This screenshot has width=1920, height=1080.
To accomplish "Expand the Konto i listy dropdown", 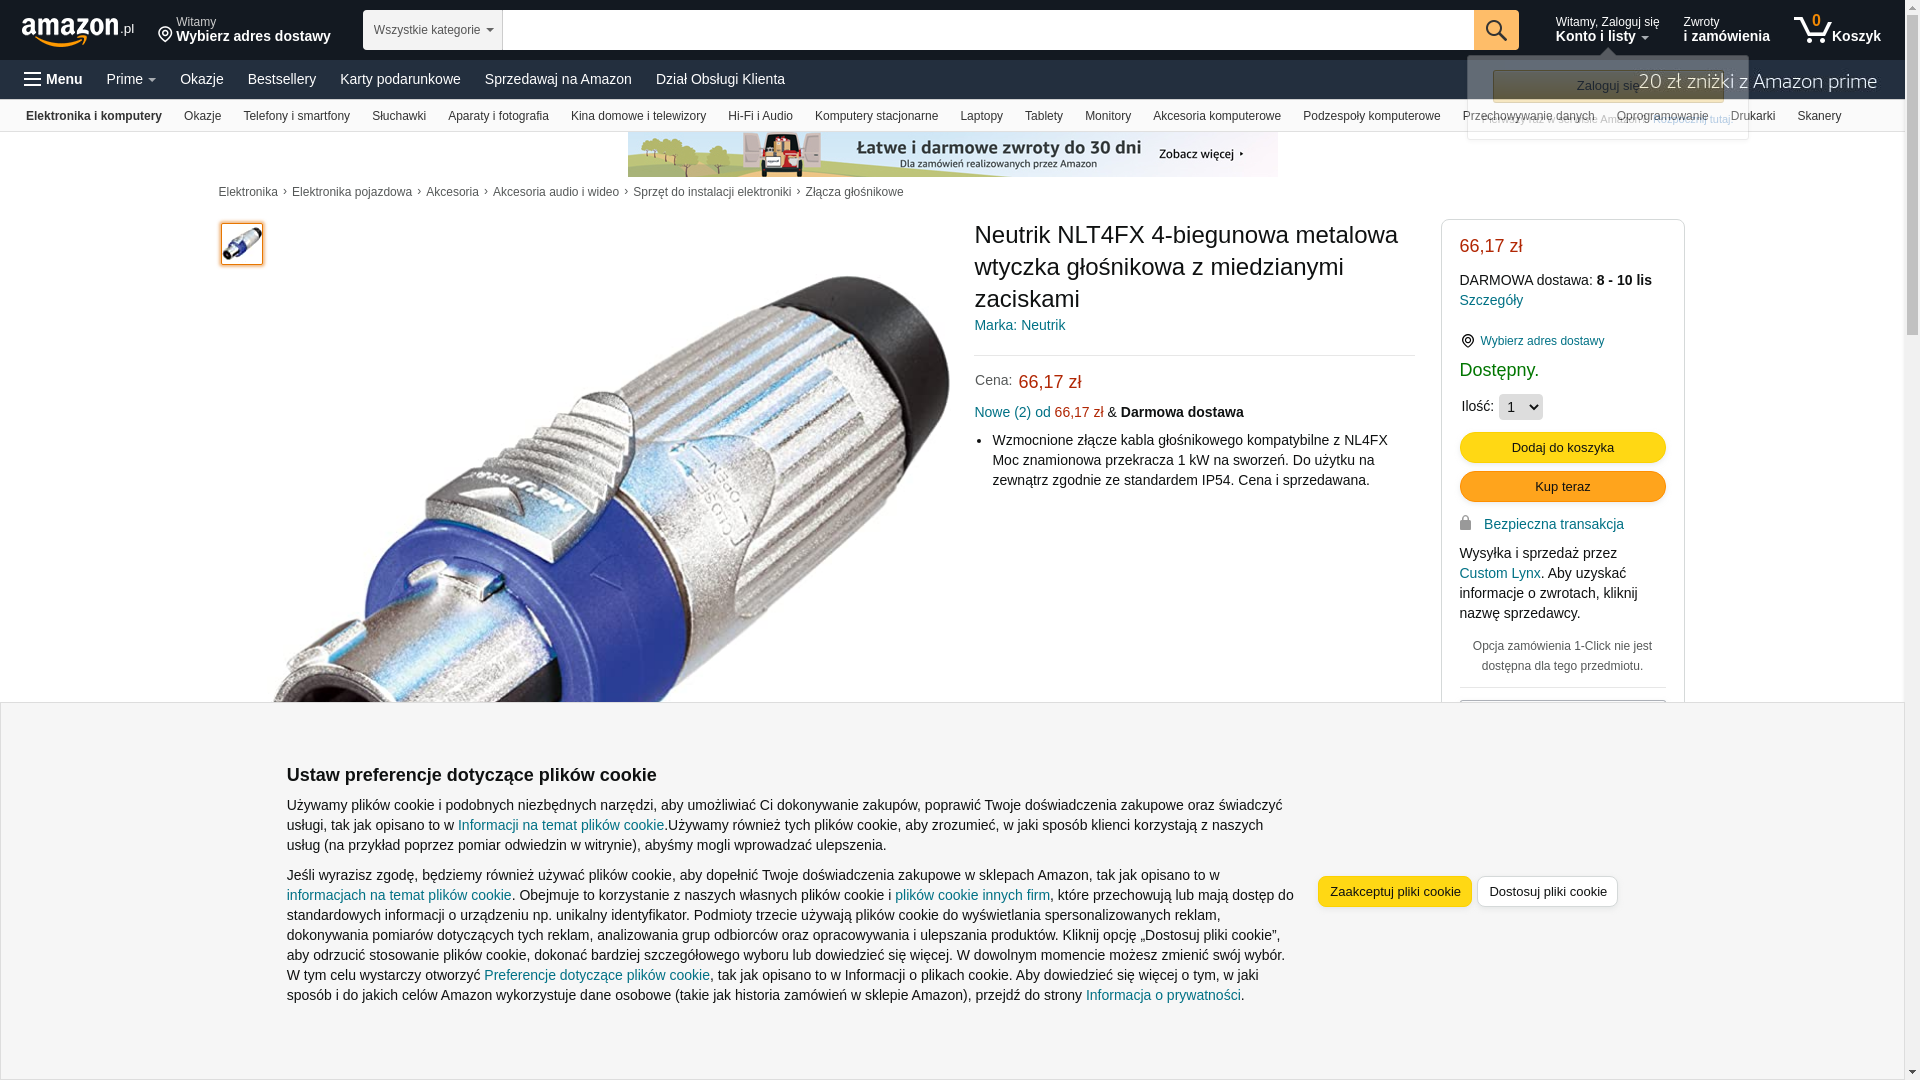I will (x=1607, y=30).
